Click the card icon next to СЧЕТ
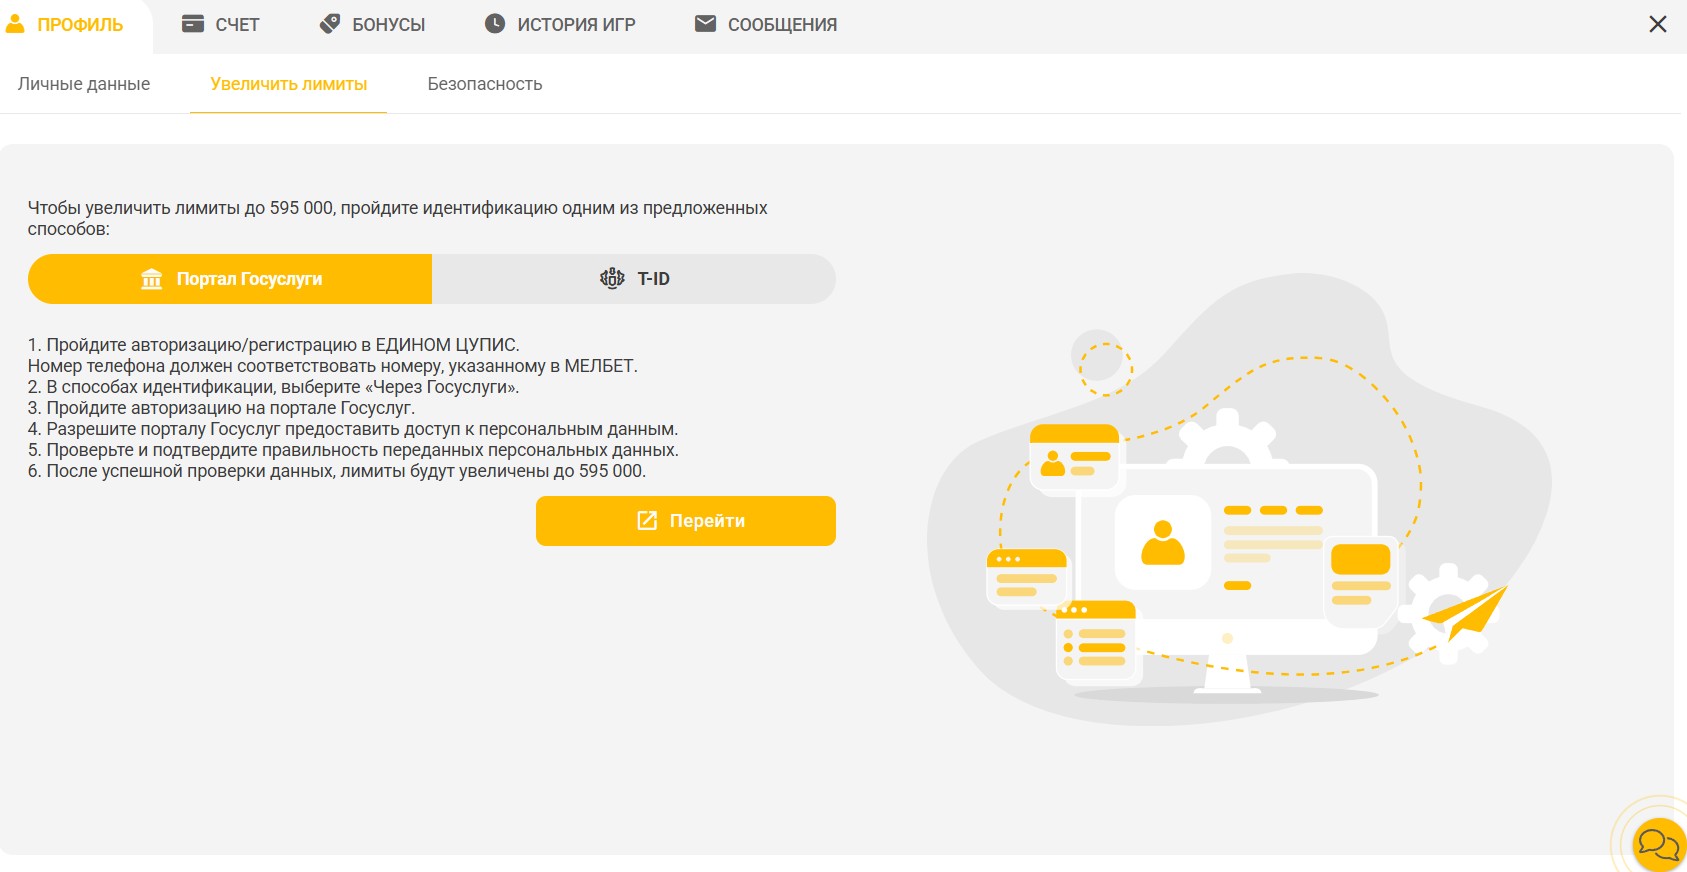The height and width of the screenshot is (872, 1687). [193, 24]
